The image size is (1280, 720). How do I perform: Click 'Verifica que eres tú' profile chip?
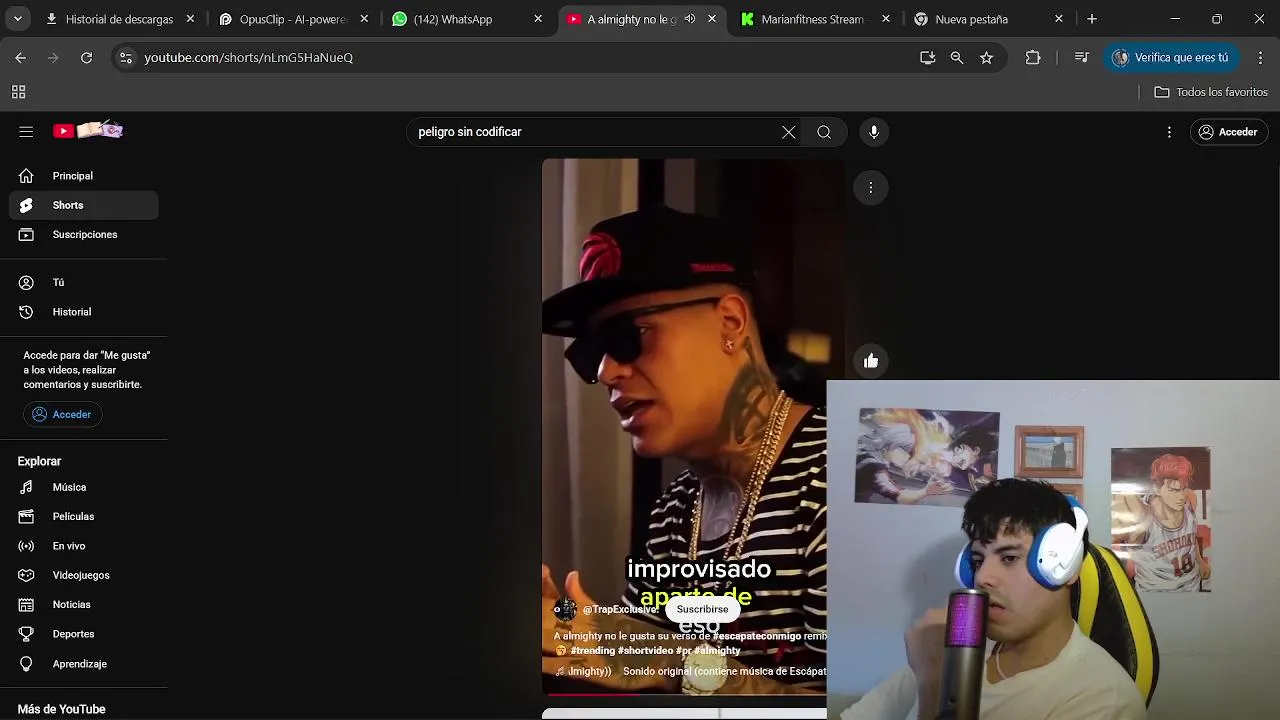tap(1170, 58)
